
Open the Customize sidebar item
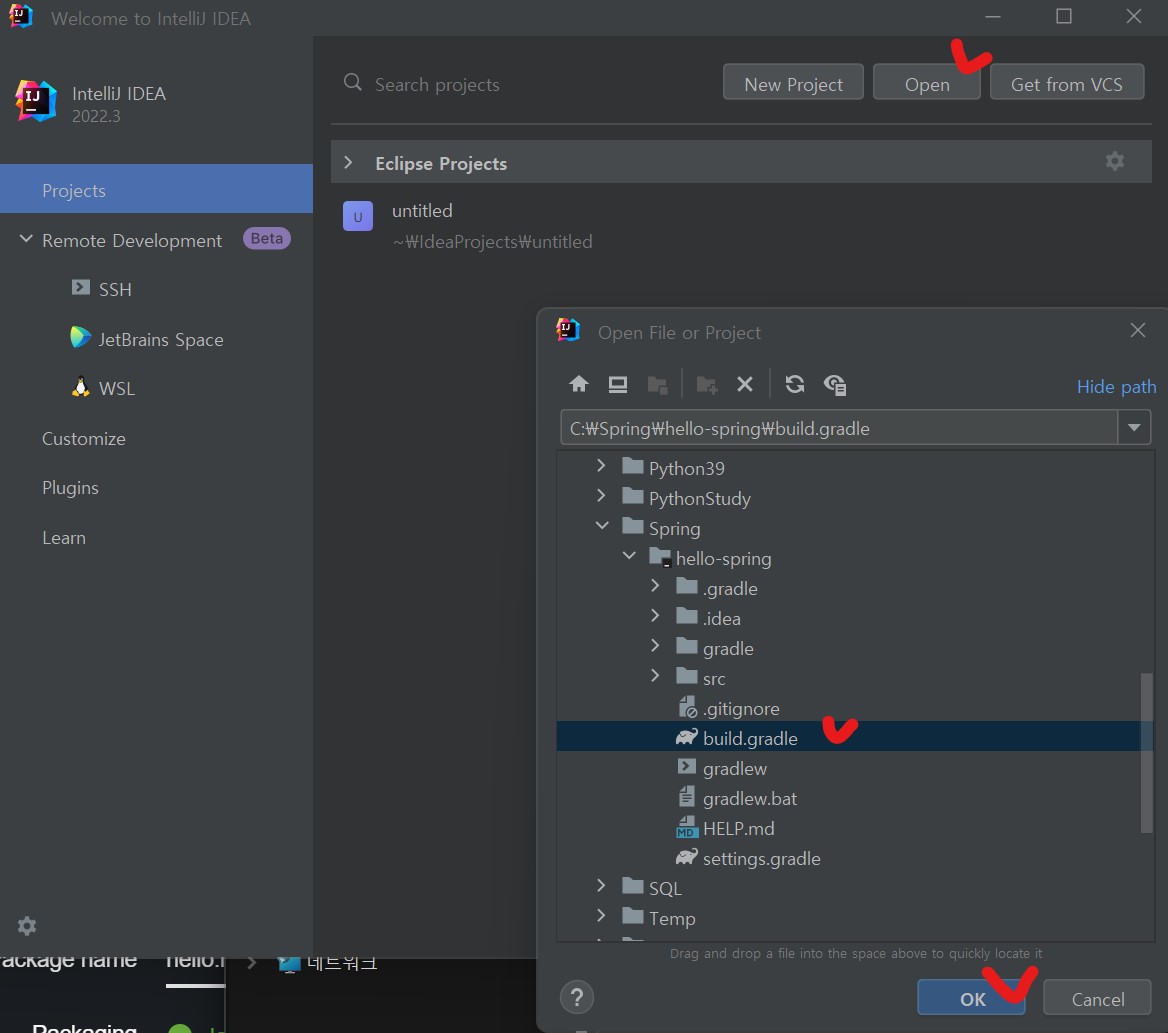[83, 439]
